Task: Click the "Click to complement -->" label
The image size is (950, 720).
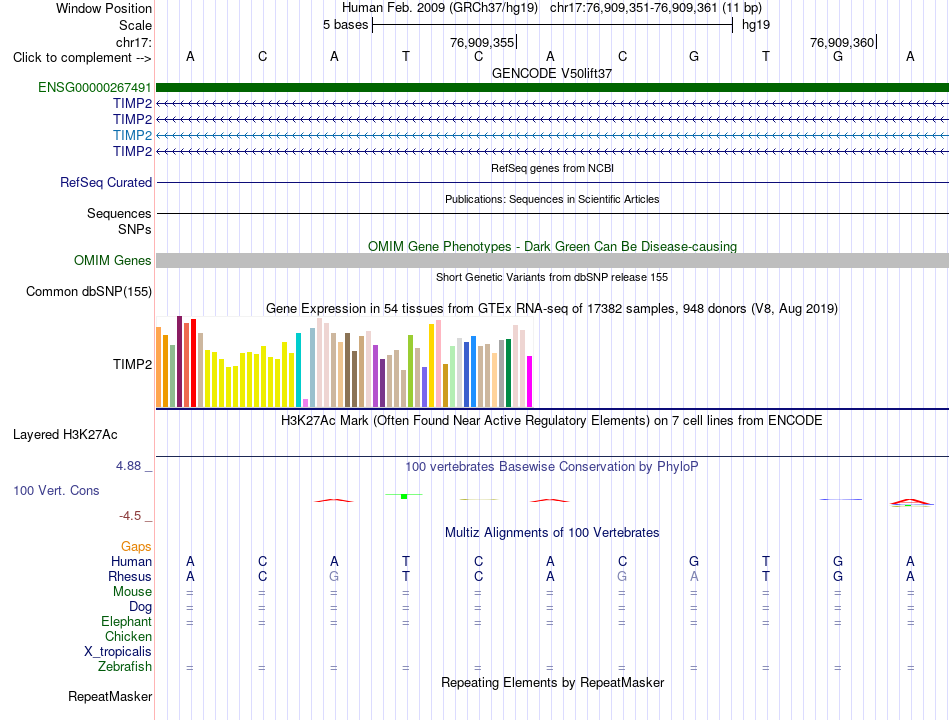Action: (82, 58)
